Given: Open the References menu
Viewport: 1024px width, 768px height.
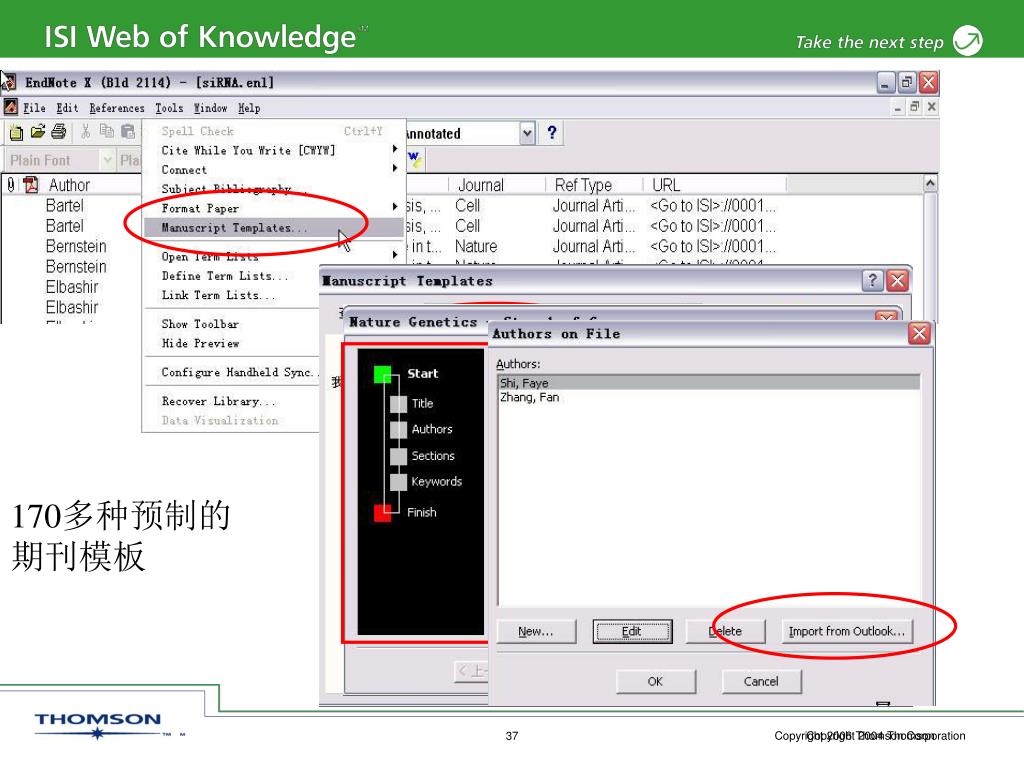Looking at the screenshot, I should point(117,108).
